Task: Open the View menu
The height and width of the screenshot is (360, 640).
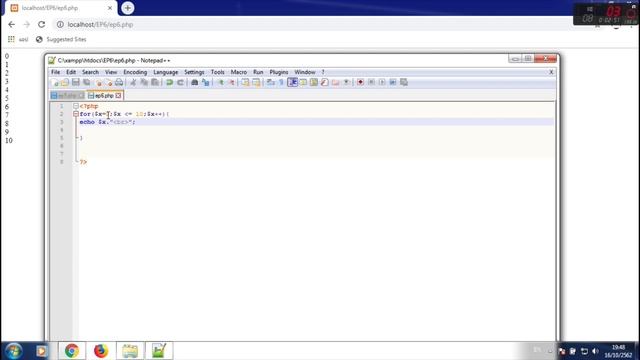Action: 111,72
